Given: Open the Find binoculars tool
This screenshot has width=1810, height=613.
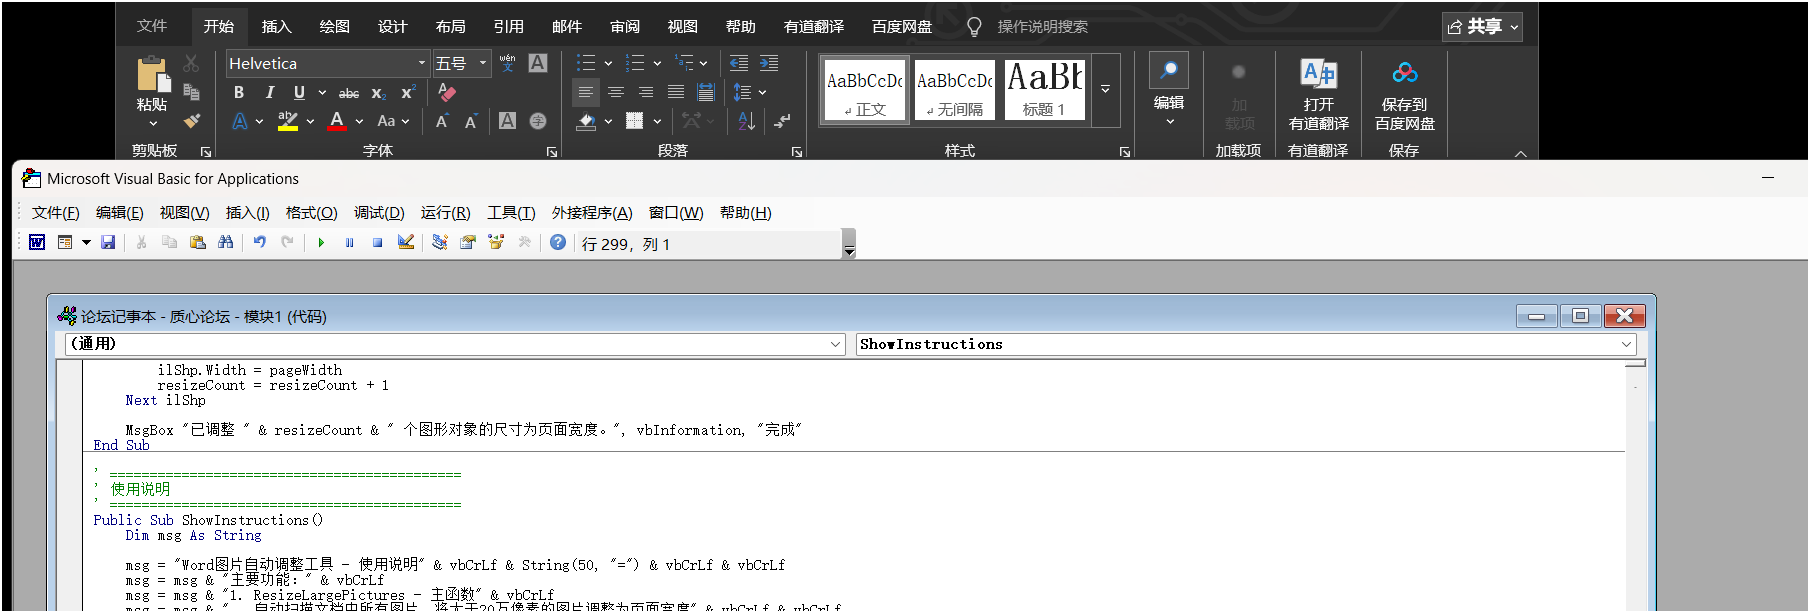Looking at the screenshot, I should pyautogui.click(x=226, y=243).
